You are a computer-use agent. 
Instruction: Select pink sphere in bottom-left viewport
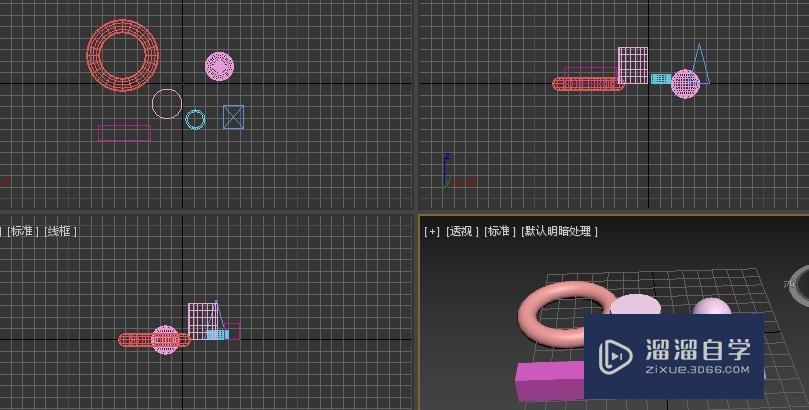pyautogui.click(x=165, y=340)
